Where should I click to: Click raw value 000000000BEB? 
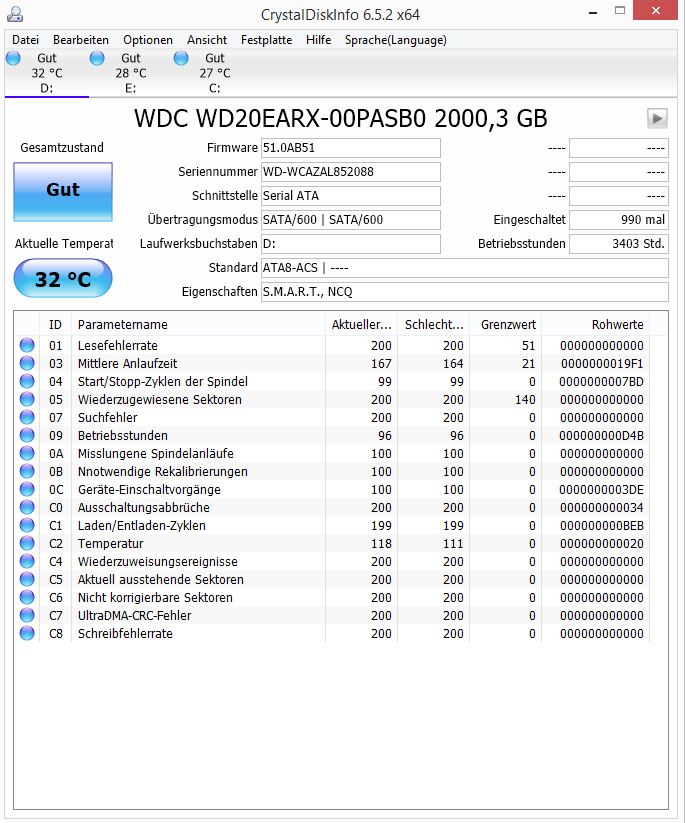[x=602, y=525]
